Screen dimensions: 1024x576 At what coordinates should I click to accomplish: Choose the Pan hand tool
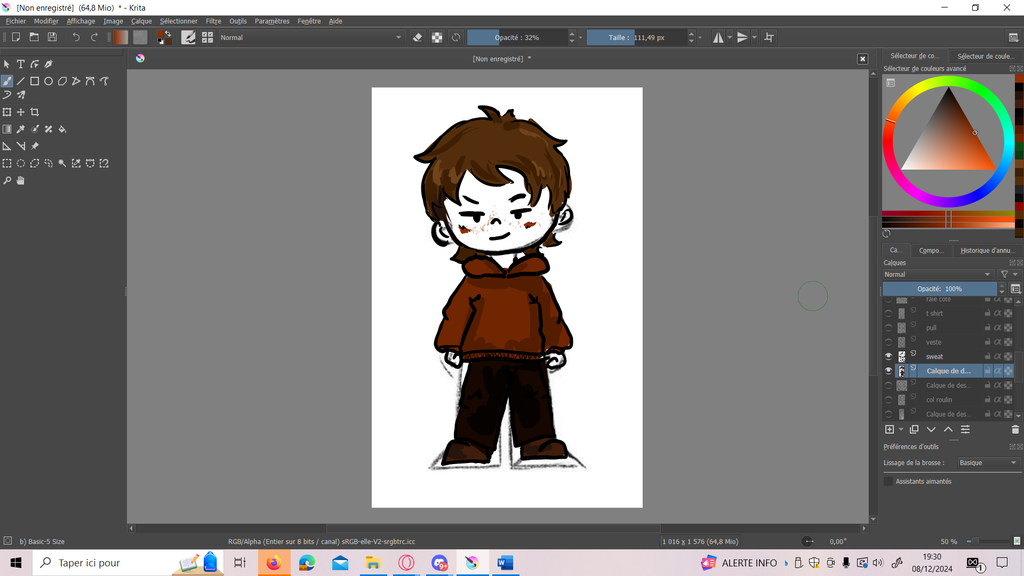[20, 181]
